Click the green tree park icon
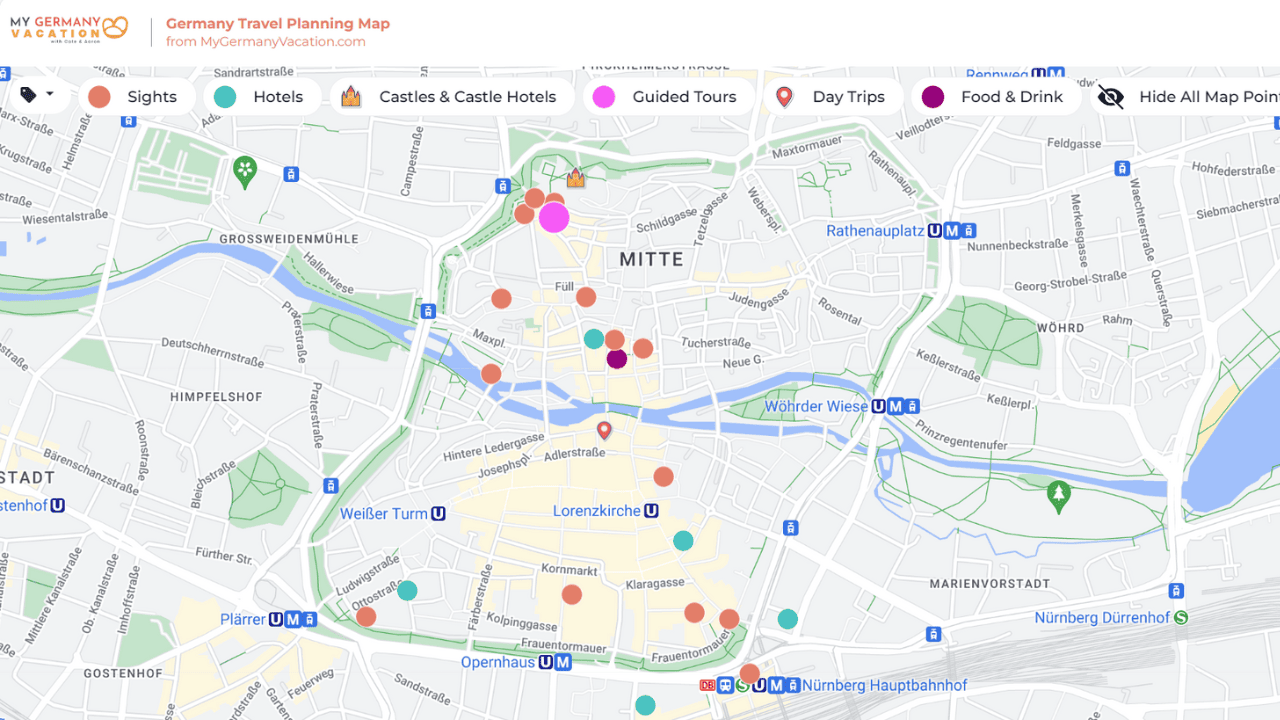Viewport: 1280px width, 720px height. [x=1058, y=493]
